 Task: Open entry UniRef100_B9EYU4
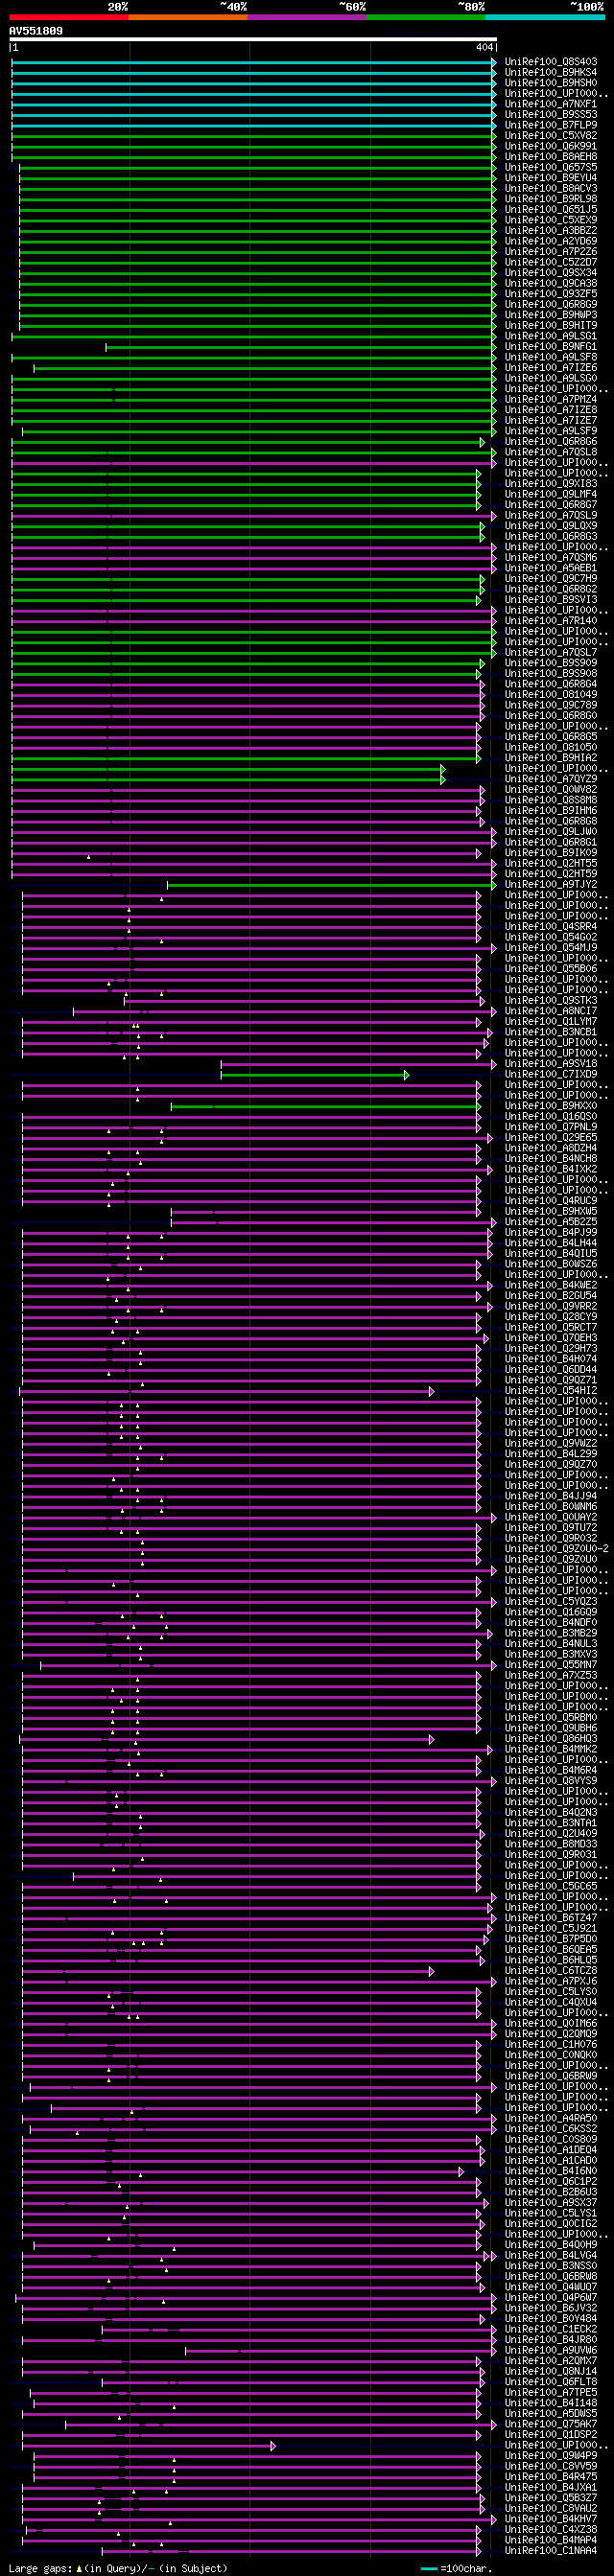551,178
